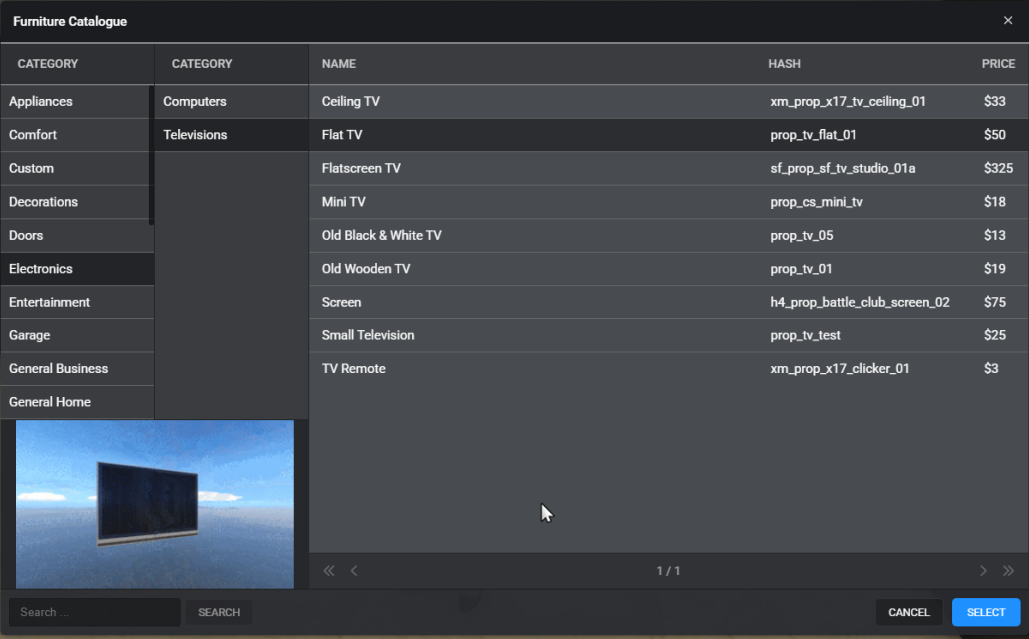Pick the Flatscreen TV item

coord(669,169)
